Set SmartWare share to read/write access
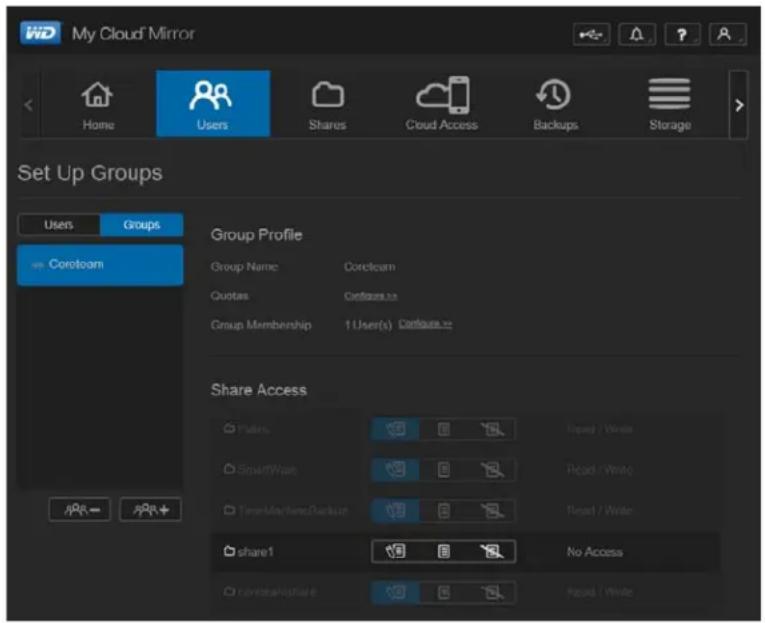The image size is (765, 623). pyautogui.click(x=396, y=470)
